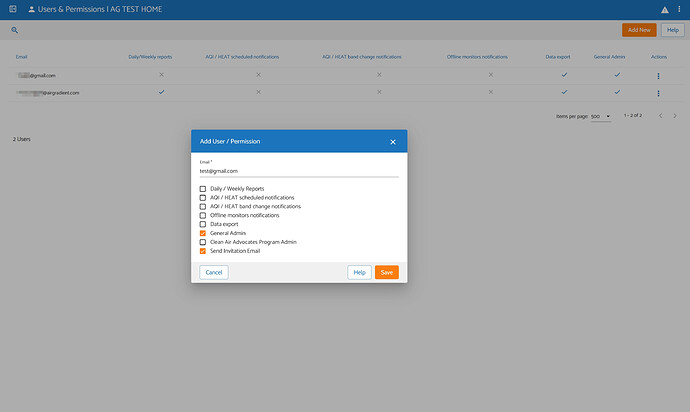Click Data export checkmark in gmail.com row

[x=564, y=75]
